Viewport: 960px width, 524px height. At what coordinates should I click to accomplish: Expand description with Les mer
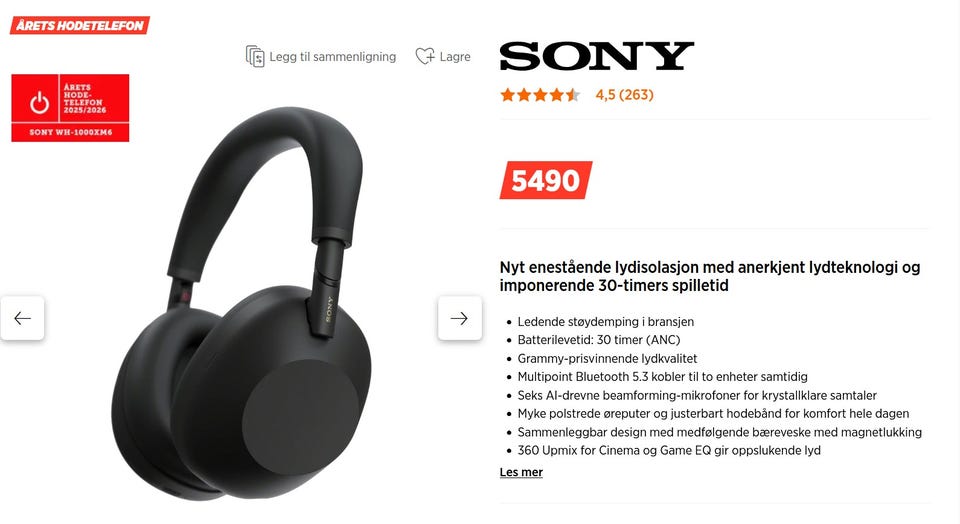click(x=521, y=472)
